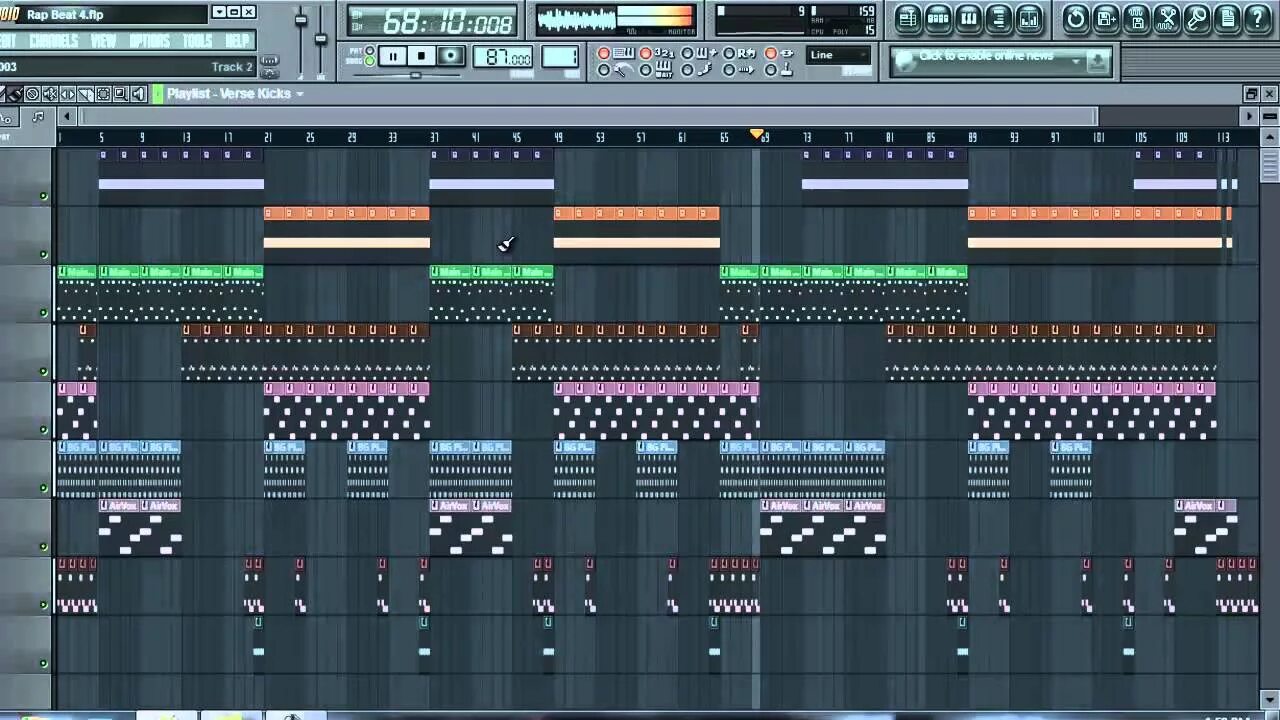Image resolution: width=1280 pixels, height=720 pixels.
Task: Open the Step Sequencer window
Action: [938, 18]
